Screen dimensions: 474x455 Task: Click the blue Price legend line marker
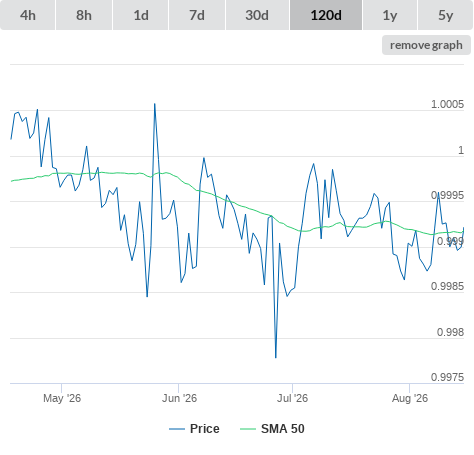[x=177, y=429]
